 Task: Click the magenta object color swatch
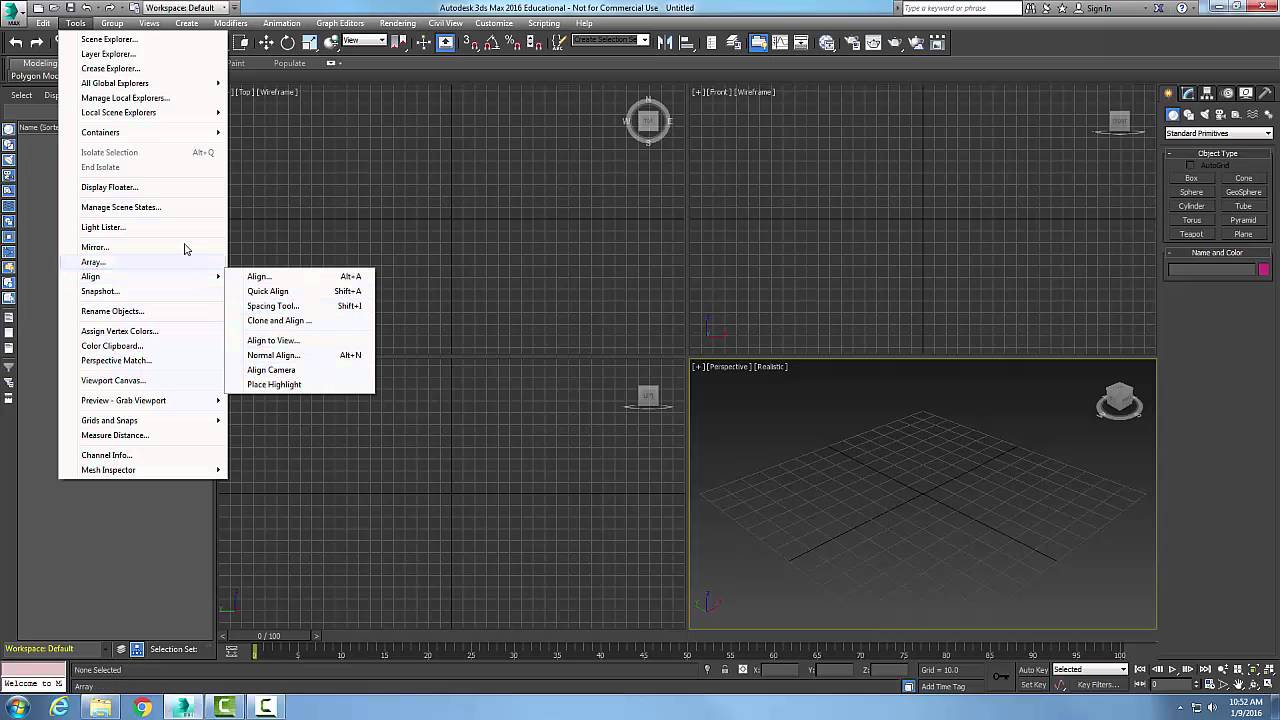click(x=1264, y=270)
